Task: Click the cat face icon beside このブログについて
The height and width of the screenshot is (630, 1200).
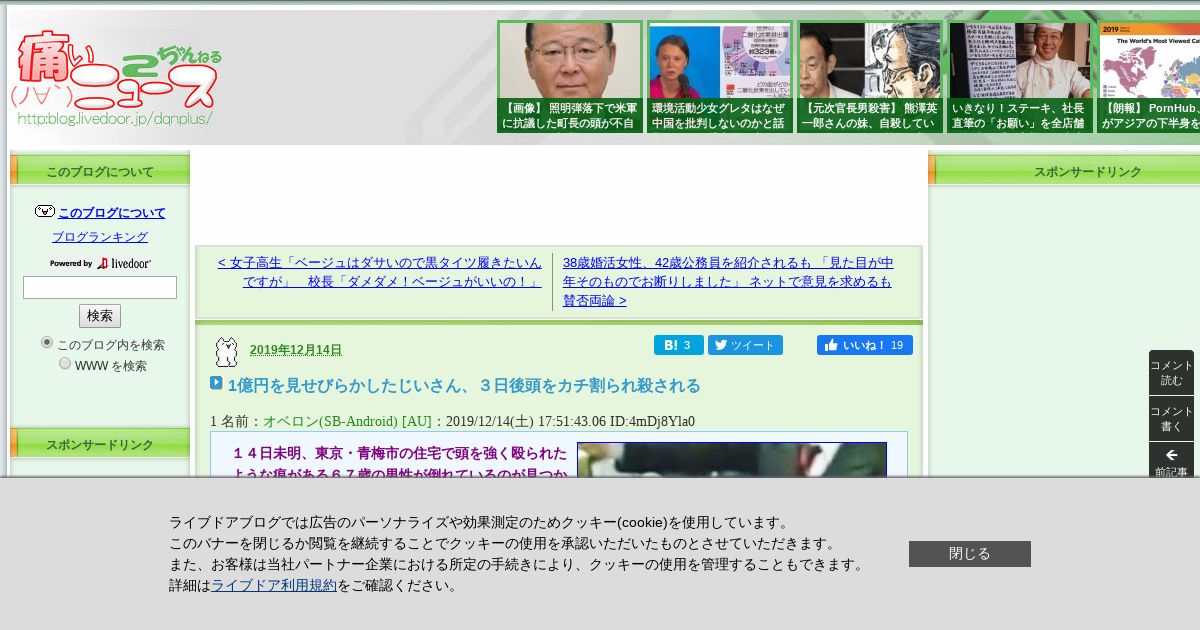Action: click(44, 212)
